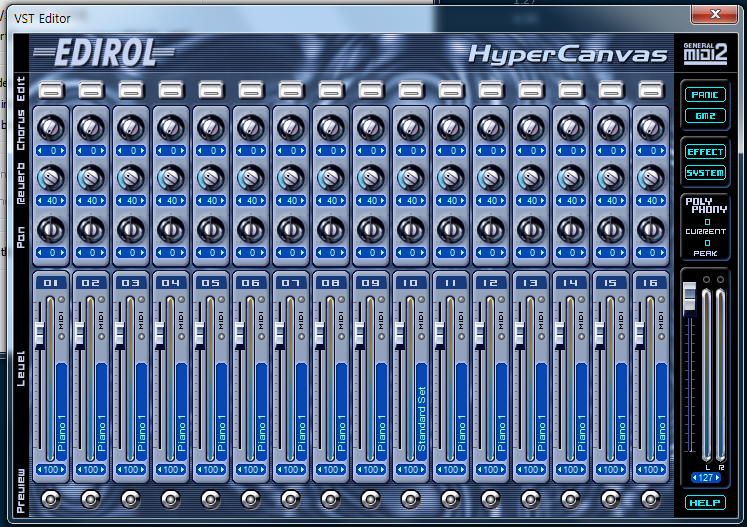Screen dimensions: 747x527
Task: Click the Pan knob of part 04
Action: tap(171, 229)
